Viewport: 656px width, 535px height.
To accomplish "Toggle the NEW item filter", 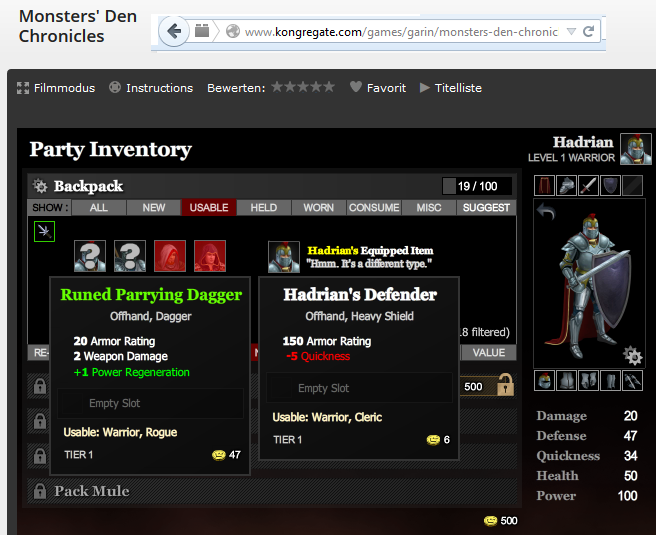I will coord(154,208).
